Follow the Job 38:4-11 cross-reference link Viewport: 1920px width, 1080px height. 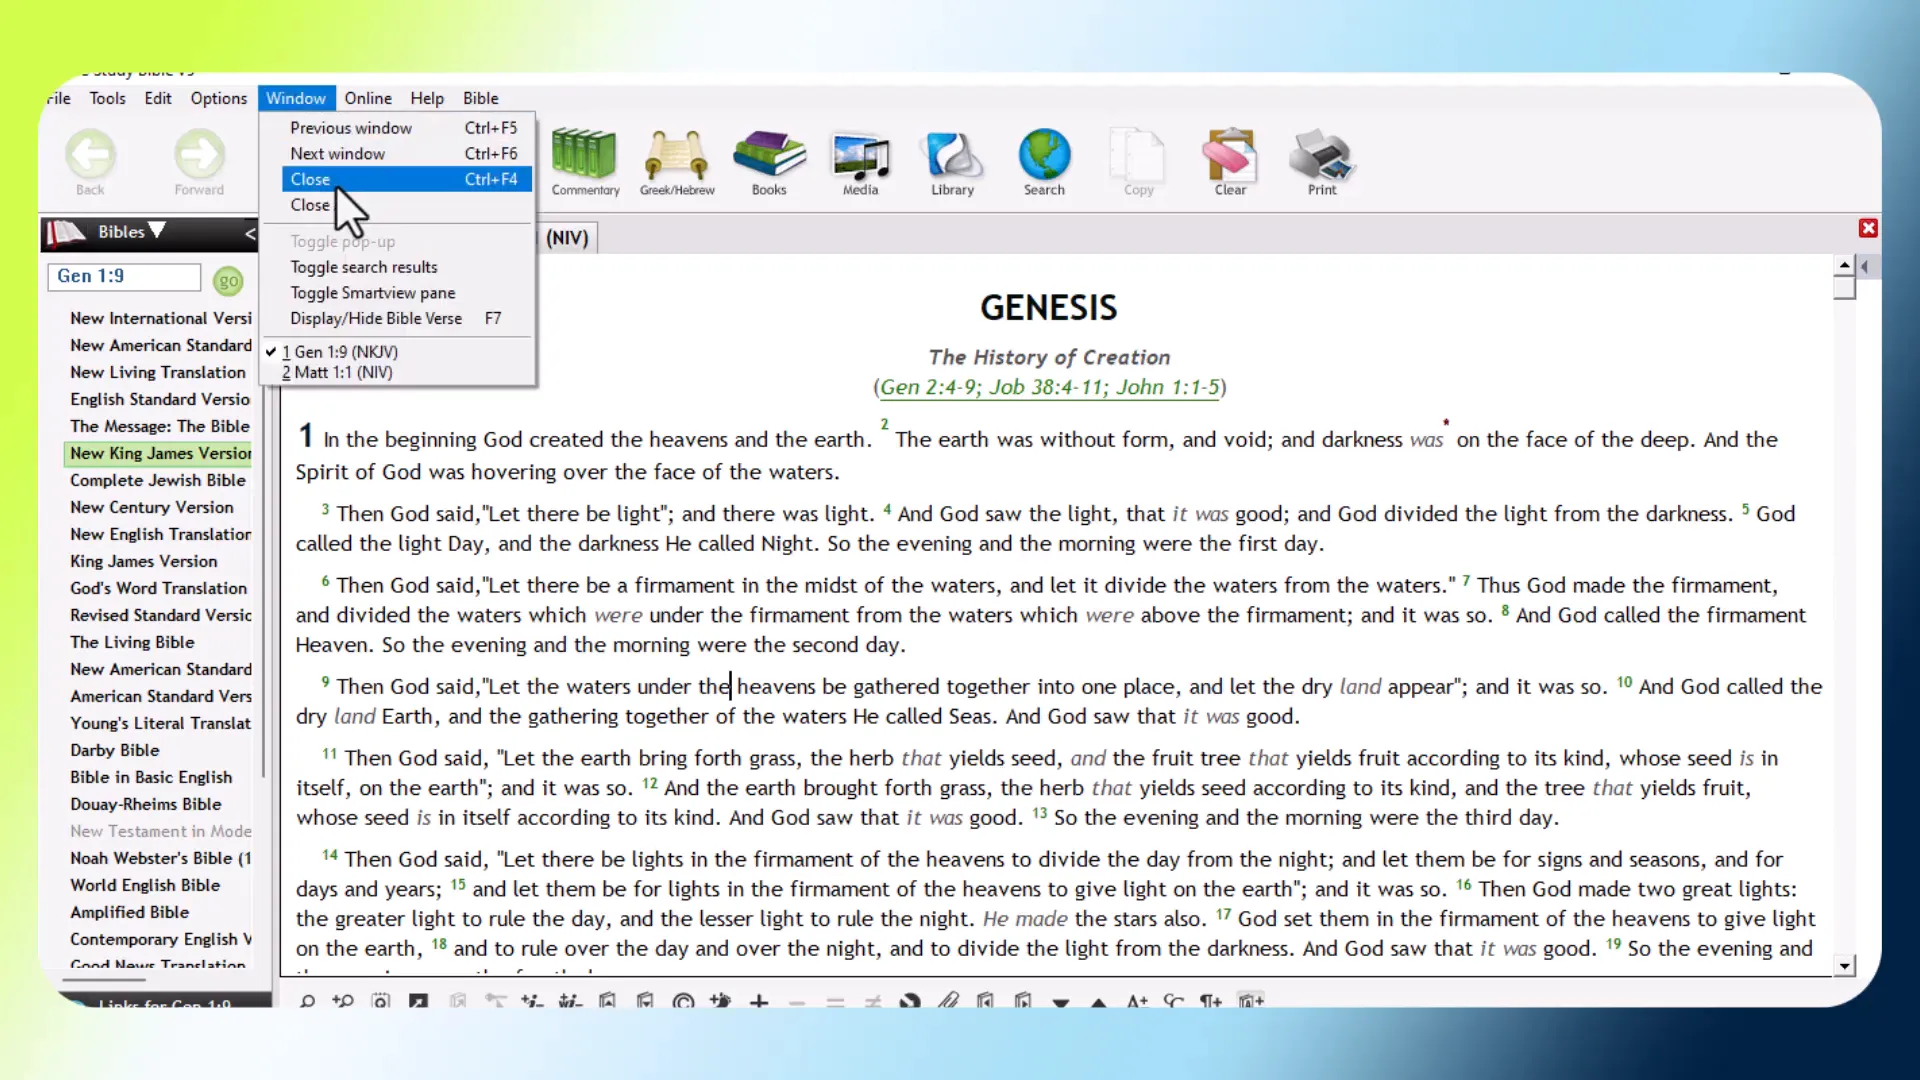[1046, 387]
